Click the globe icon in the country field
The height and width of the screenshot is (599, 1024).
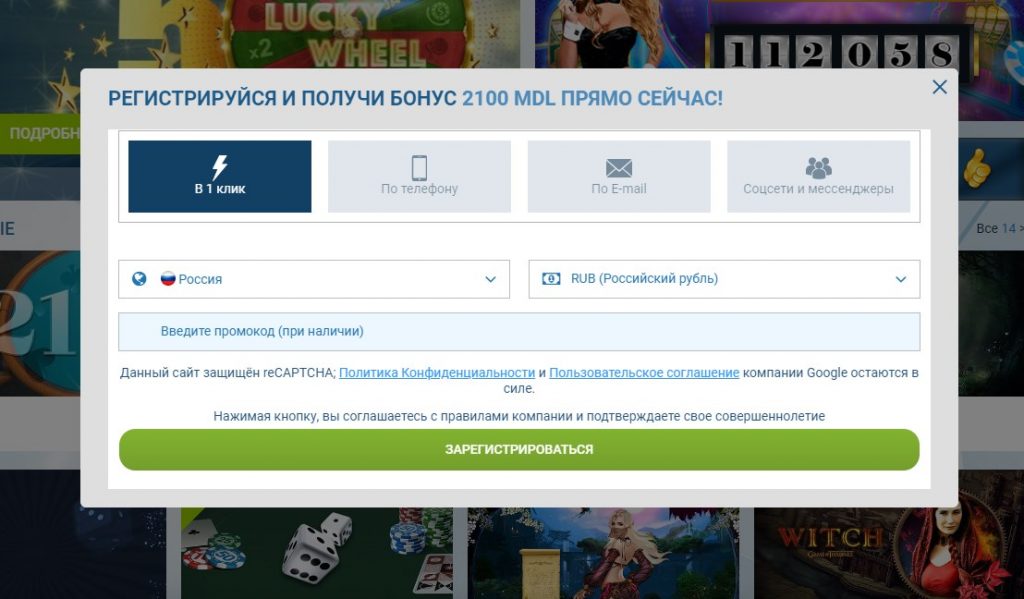(139, 279)
